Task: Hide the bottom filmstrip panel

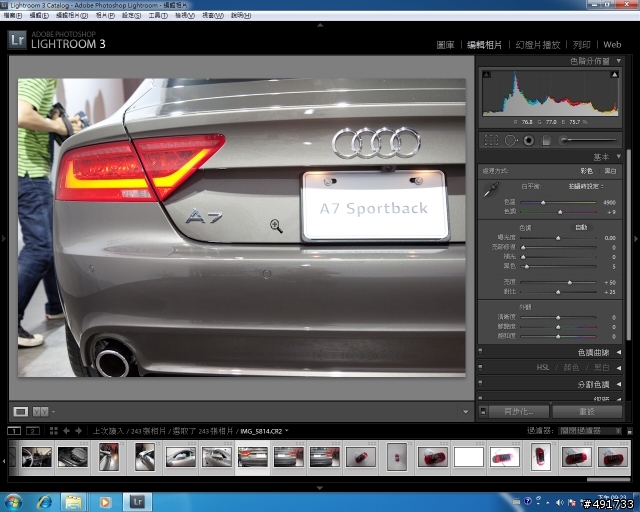Action: coord(320,488)
